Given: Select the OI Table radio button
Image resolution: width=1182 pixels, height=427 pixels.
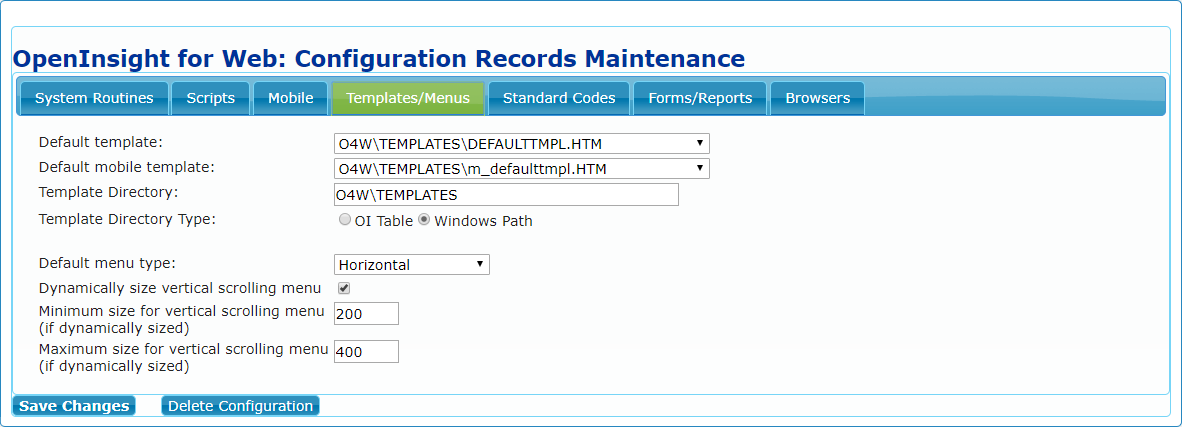Looking at the screenshot, I should (344, 220).
